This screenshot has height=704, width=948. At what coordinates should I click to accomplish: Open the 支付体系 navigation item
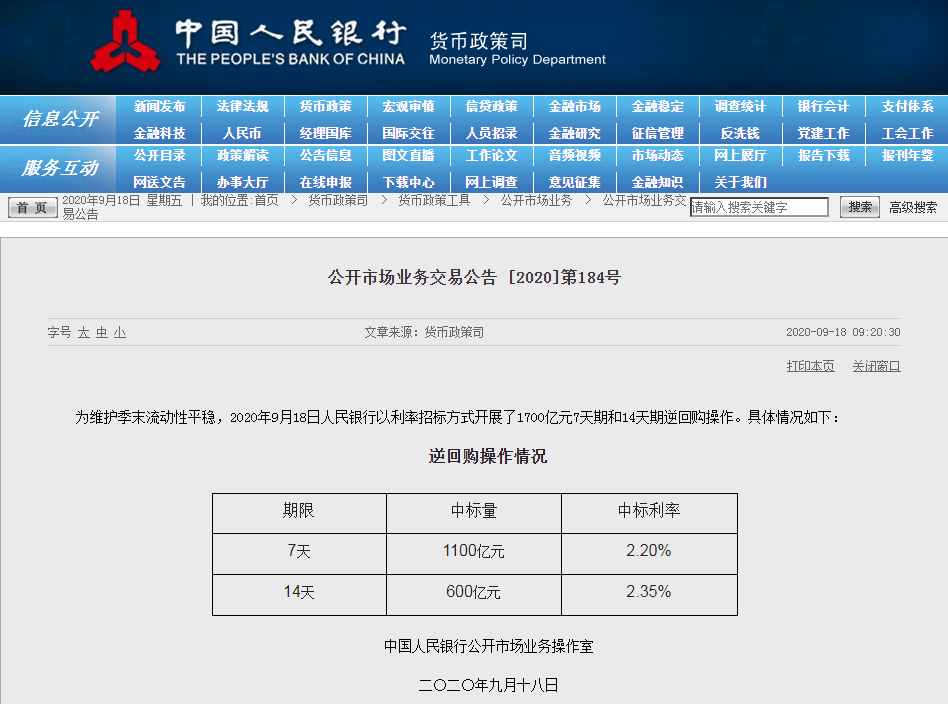pyautogui.click(x=907, y=107)
